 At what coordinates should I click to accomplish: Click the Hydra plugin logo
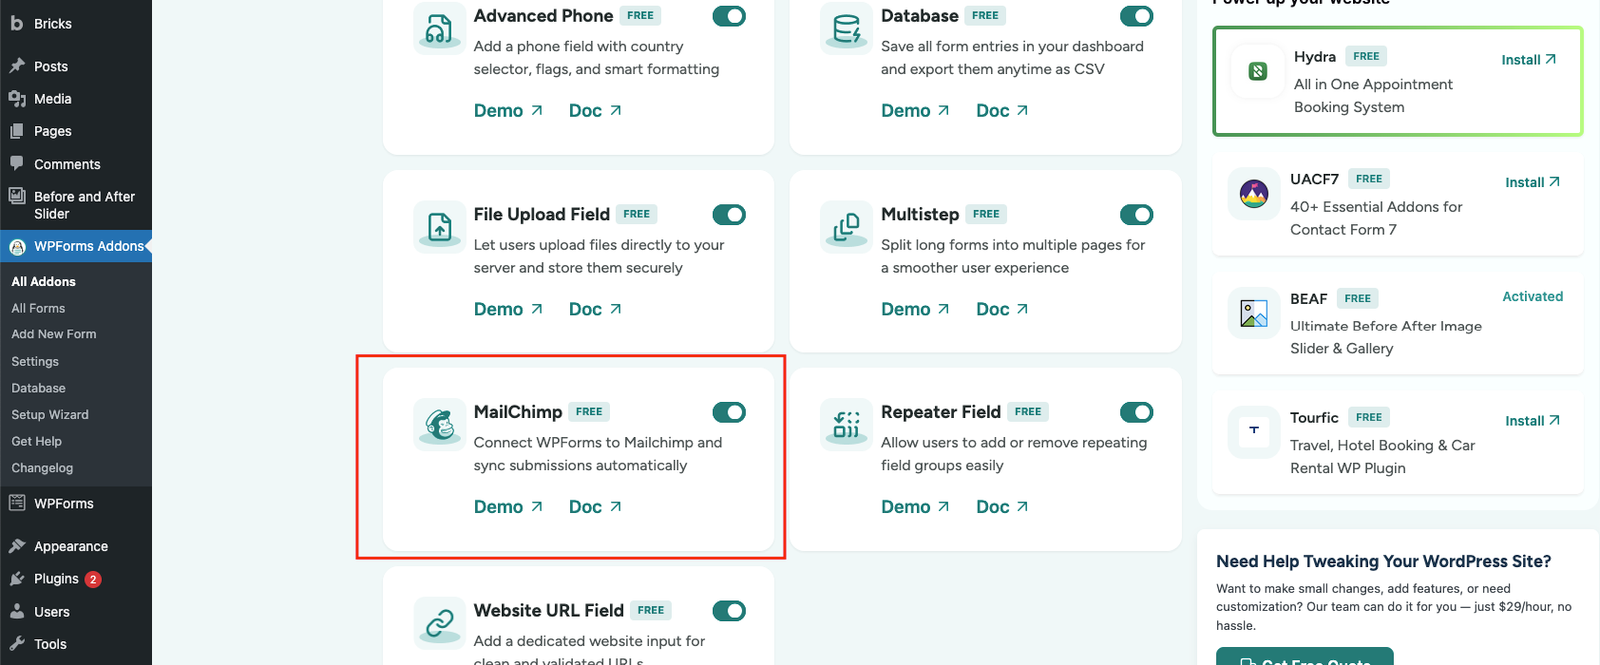[x=1258, y=72]
